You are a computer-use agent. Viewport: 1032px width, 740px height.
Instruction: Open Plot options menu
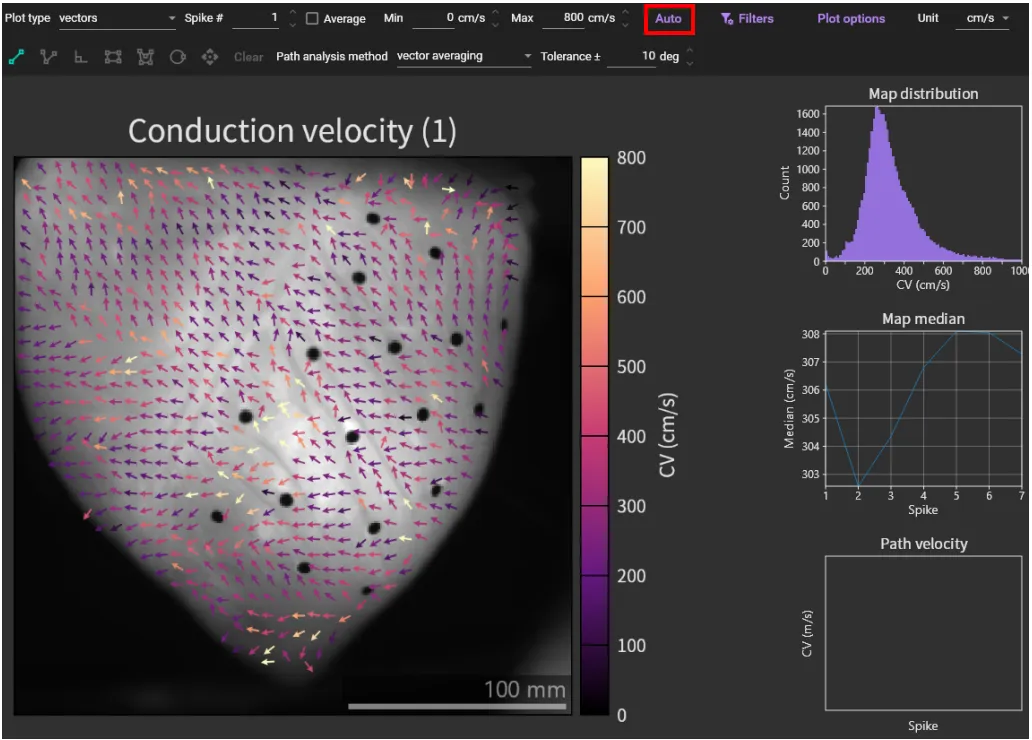(x=851, y=19)
